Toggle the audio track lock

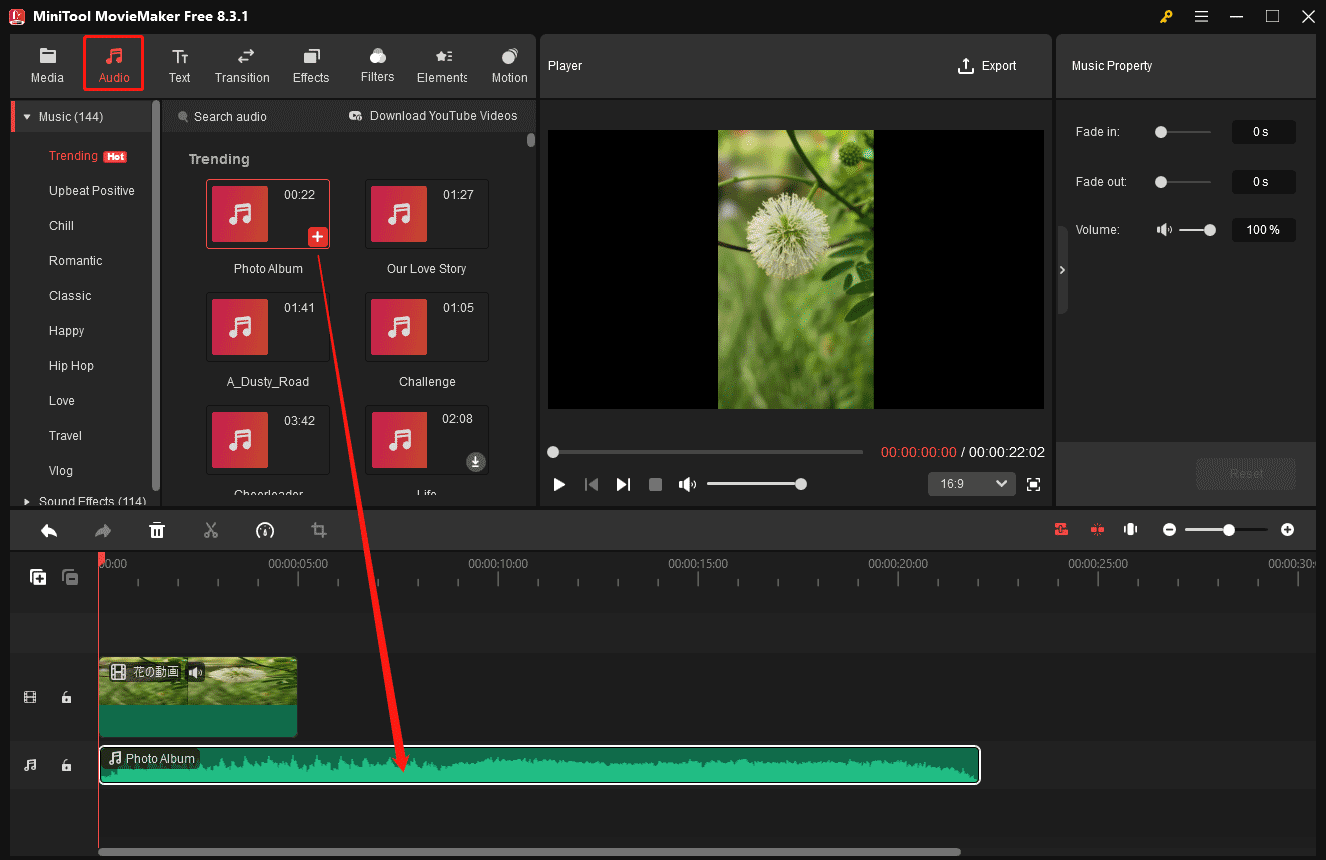point(66,765)
